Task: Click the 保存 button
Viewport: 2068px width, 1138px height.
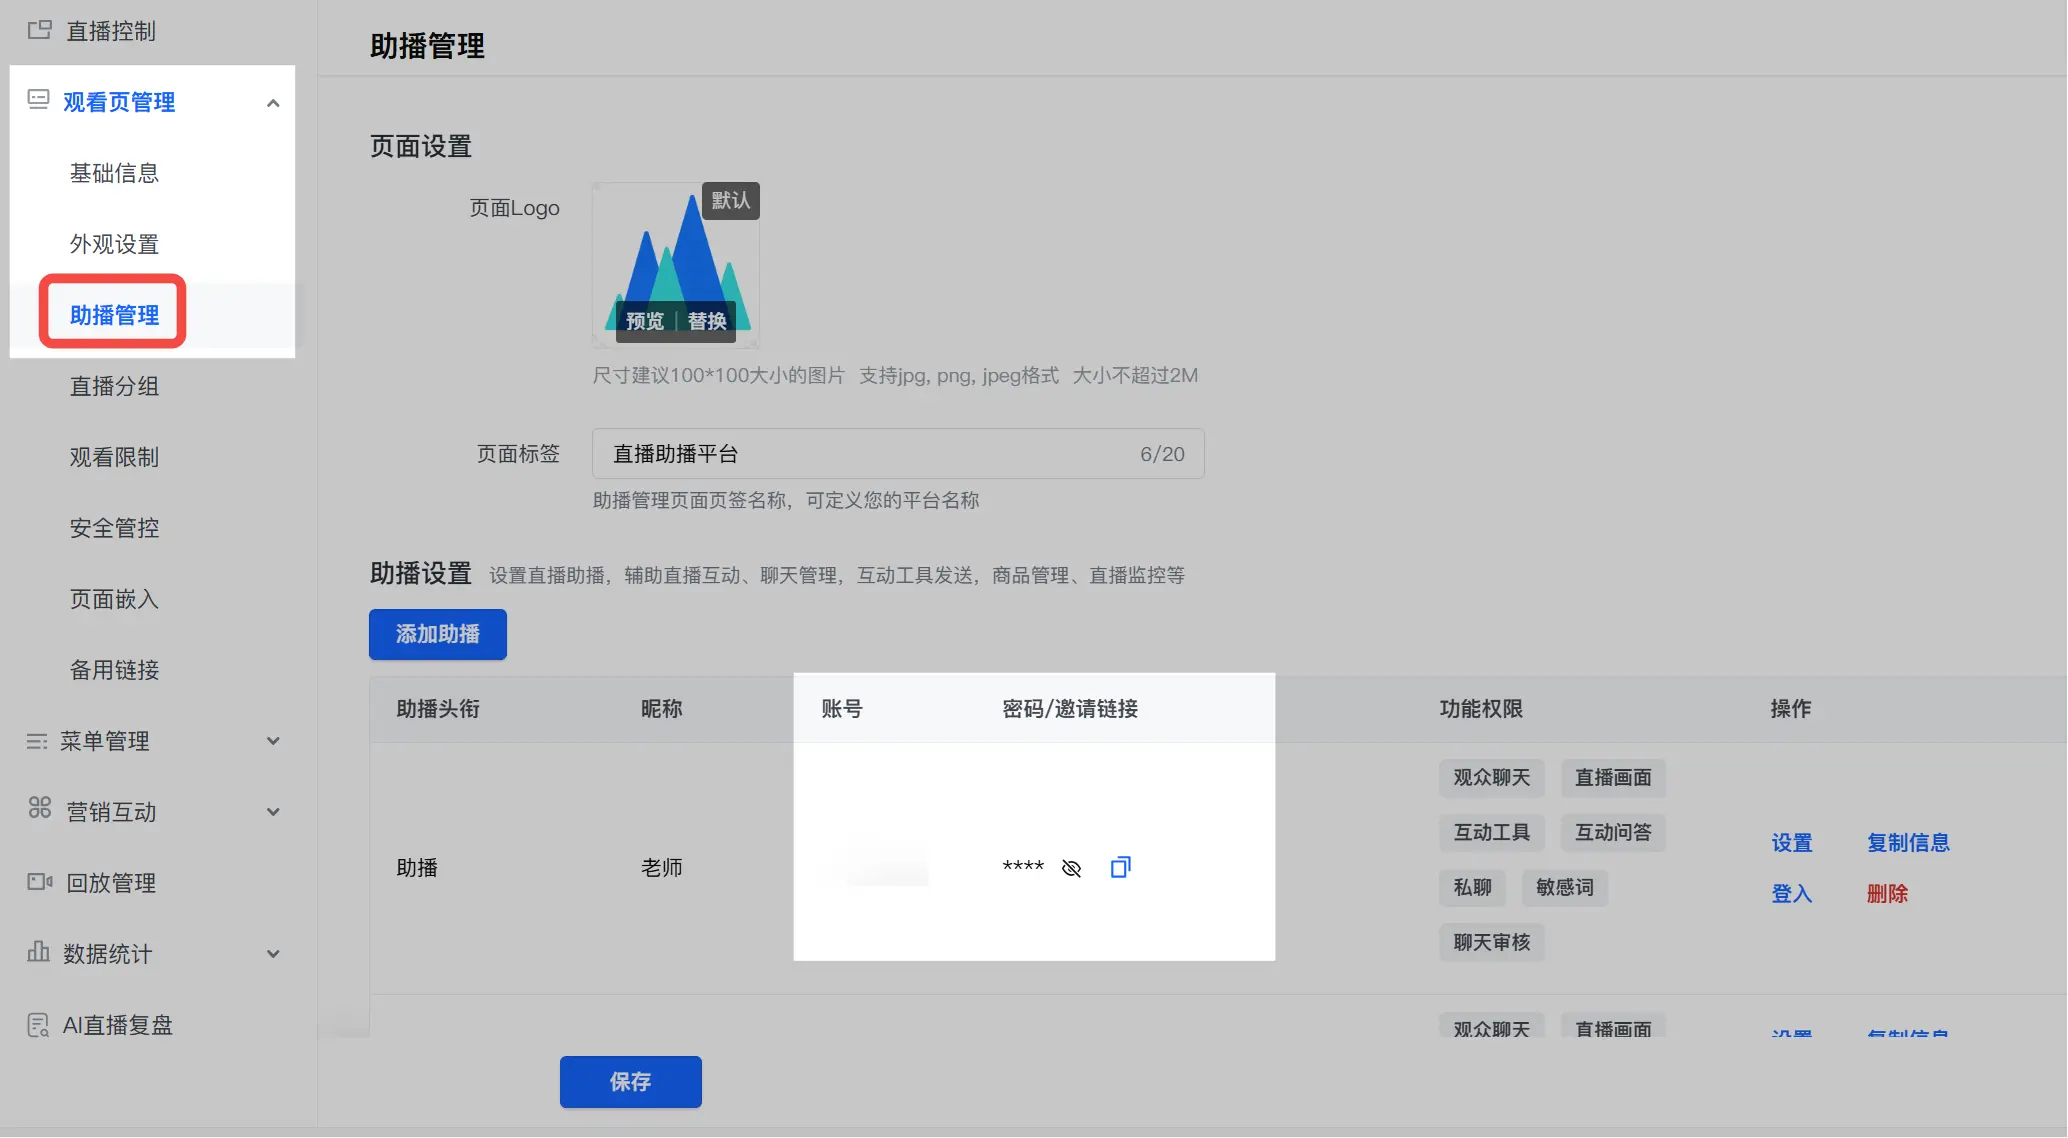Action: pyautogui.click(x=631, y=1082)
